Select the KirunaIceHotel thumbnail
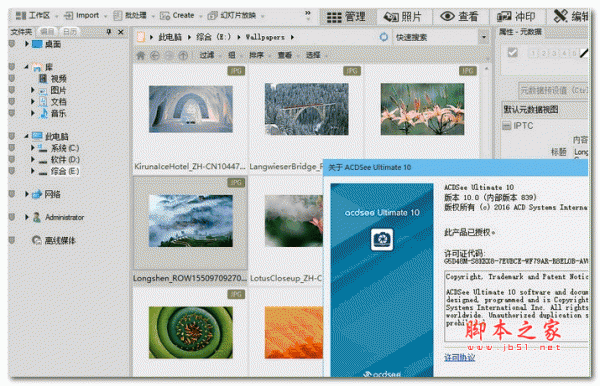The height and width of the screenshot is (386, 600). click(x=191, y=109)
